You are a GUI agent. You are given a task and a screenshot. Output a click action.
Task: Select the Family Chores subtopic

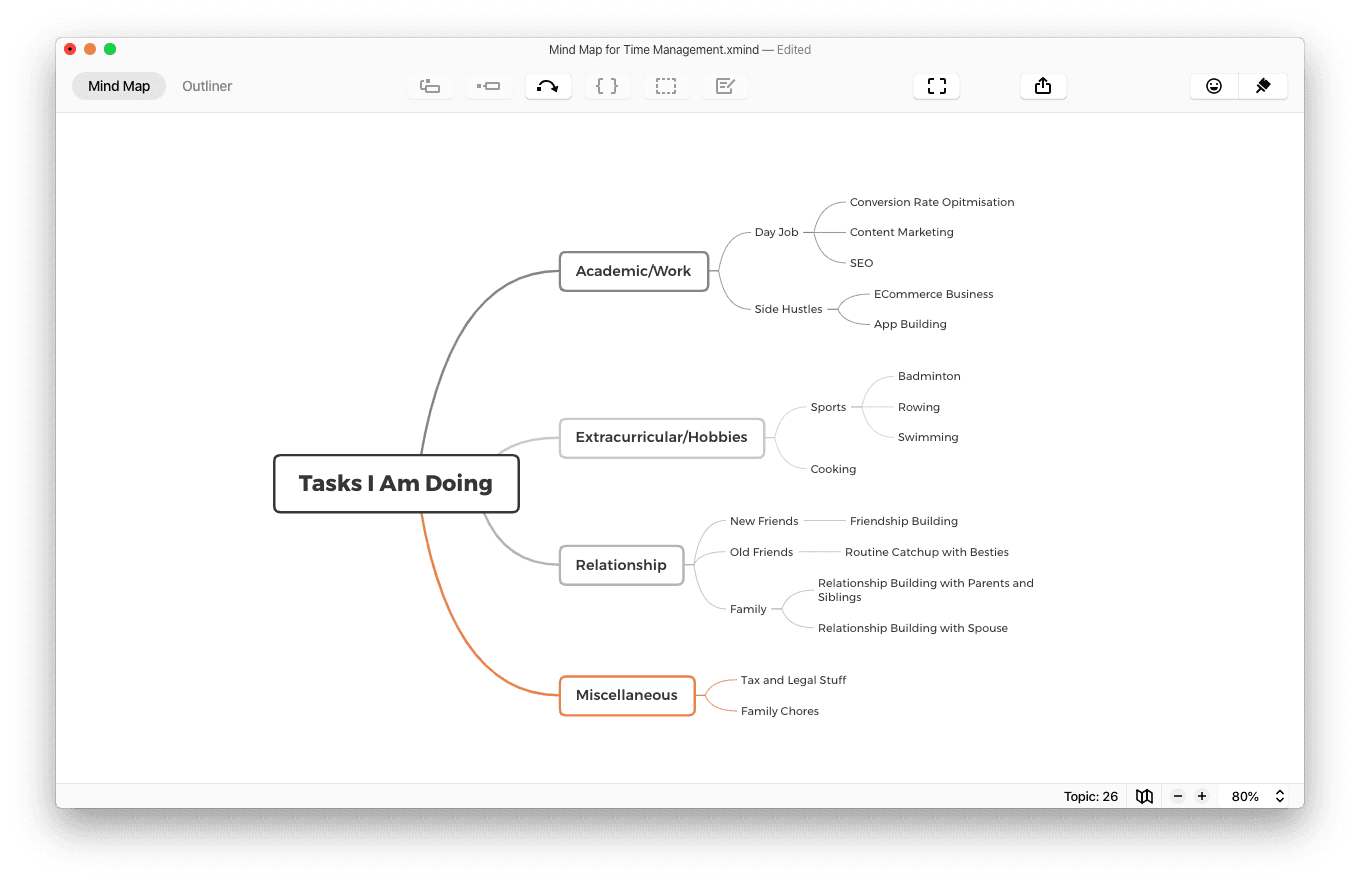[x=779, y=711]
